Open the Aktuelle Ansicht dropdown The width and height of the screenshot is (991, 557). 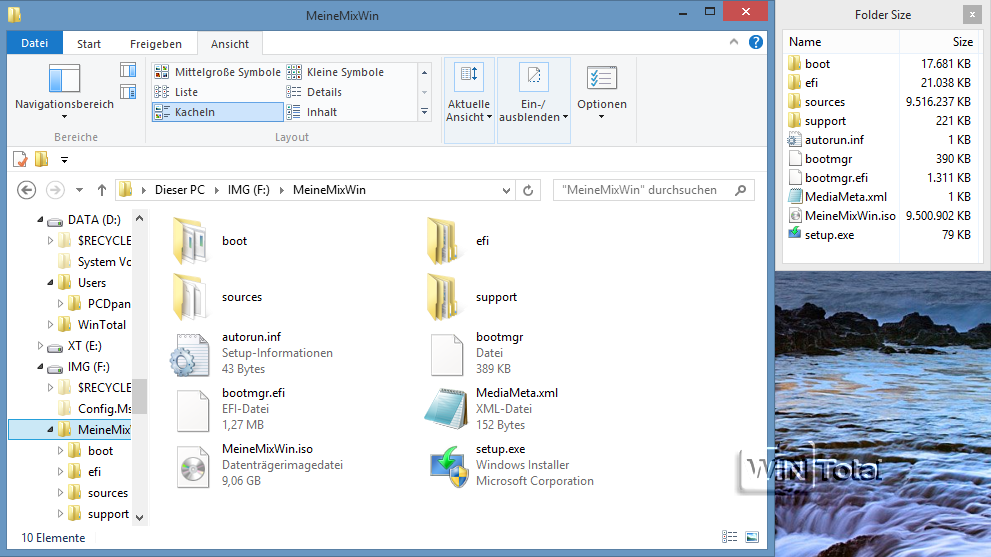tap(469, 100)
